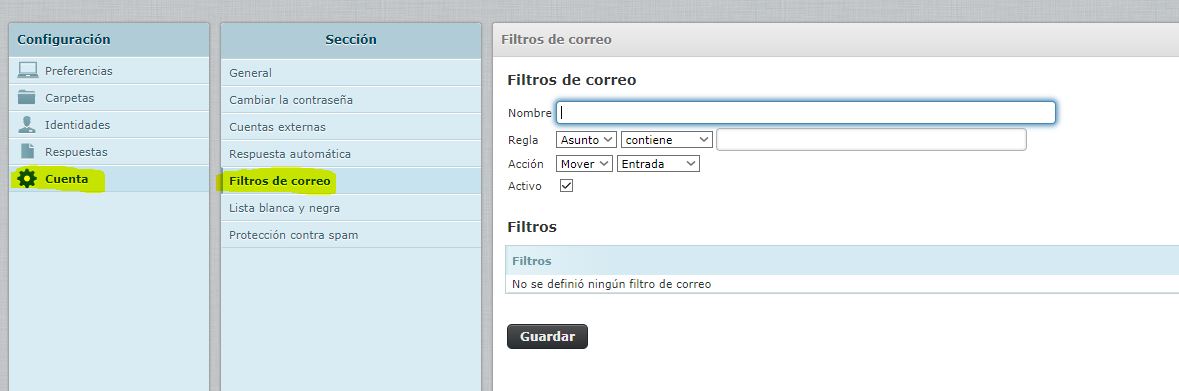Open the Asunto rule field dropdown
This screenshot has width=1179, height=391.
tap(586, 140)
